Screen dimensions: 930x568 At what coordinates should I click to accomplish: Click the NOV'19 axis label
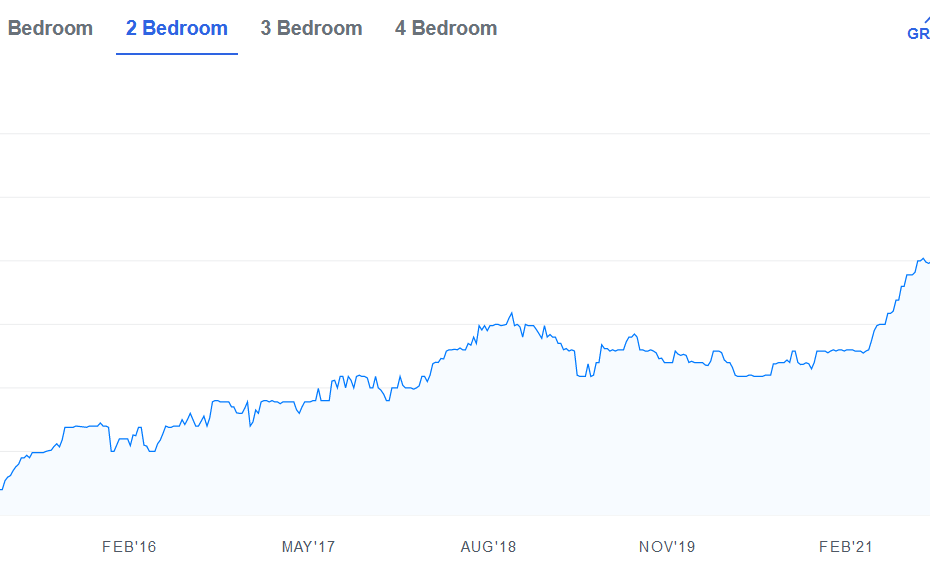(667, 547)
